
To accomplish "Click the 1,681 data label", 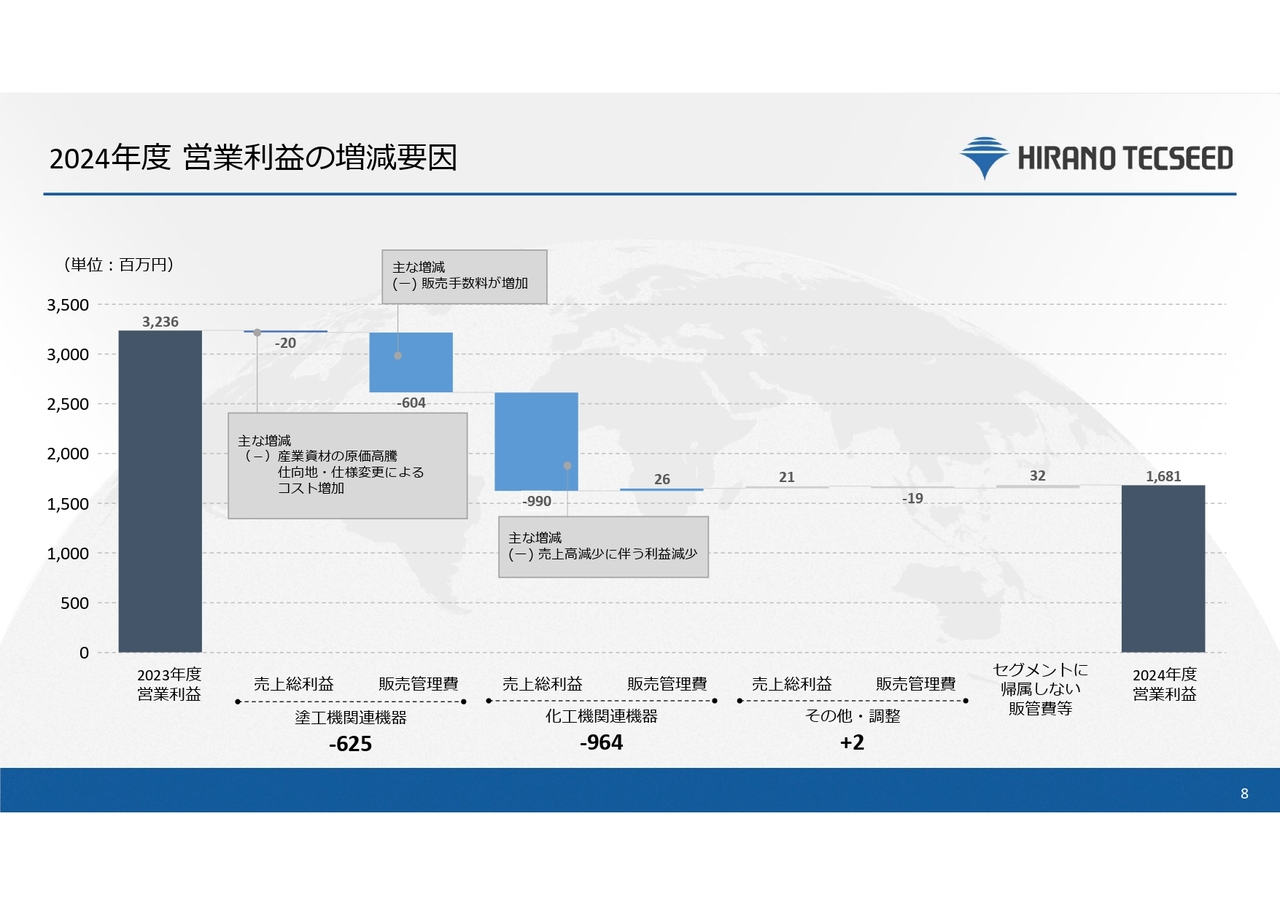I will pyautogui.click(x=1163, y=477).
